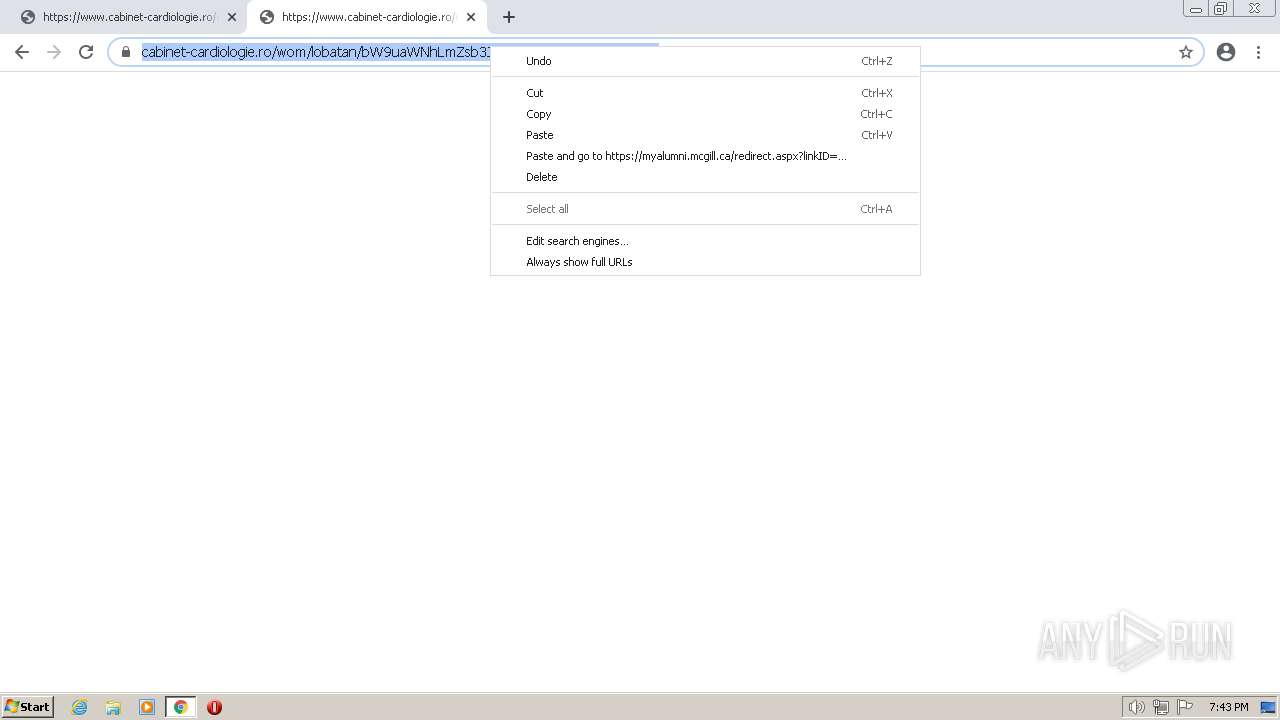Select Paste in the context menu
This screenshot has height=720, width=1280.
[705, 135]
